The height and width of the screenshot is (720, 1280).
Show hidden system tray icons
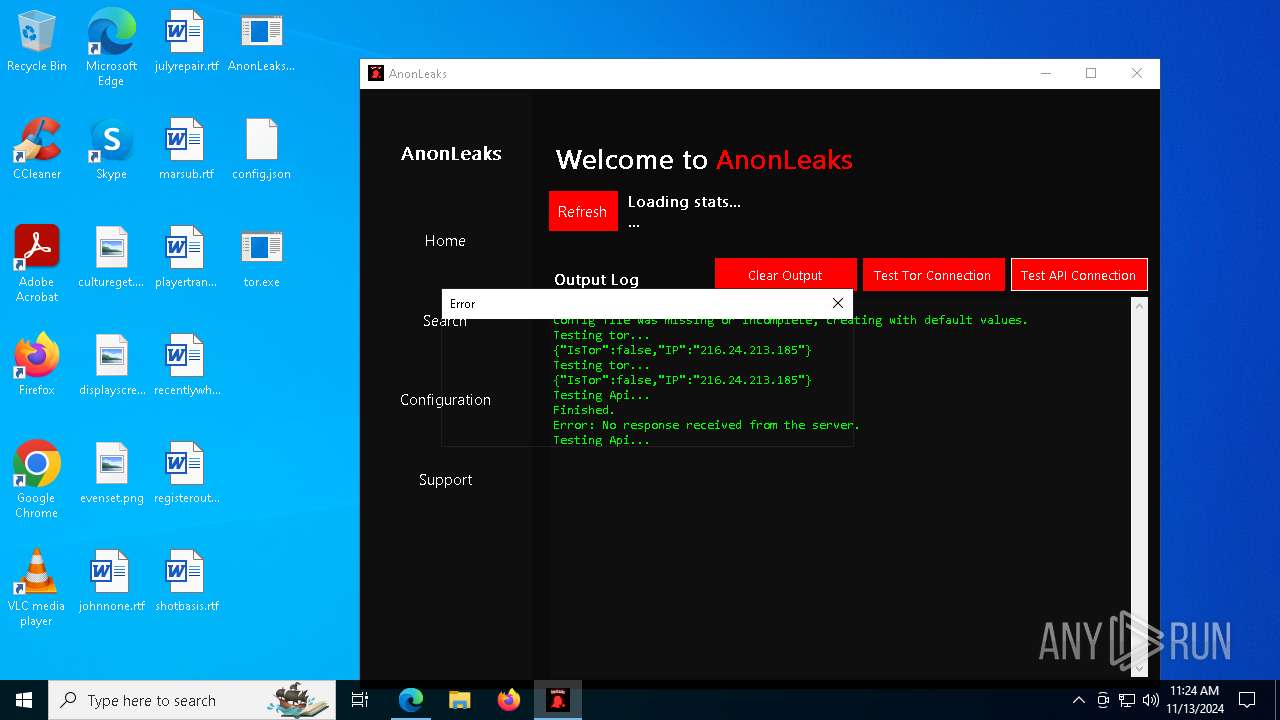[x=1078, y=700]
